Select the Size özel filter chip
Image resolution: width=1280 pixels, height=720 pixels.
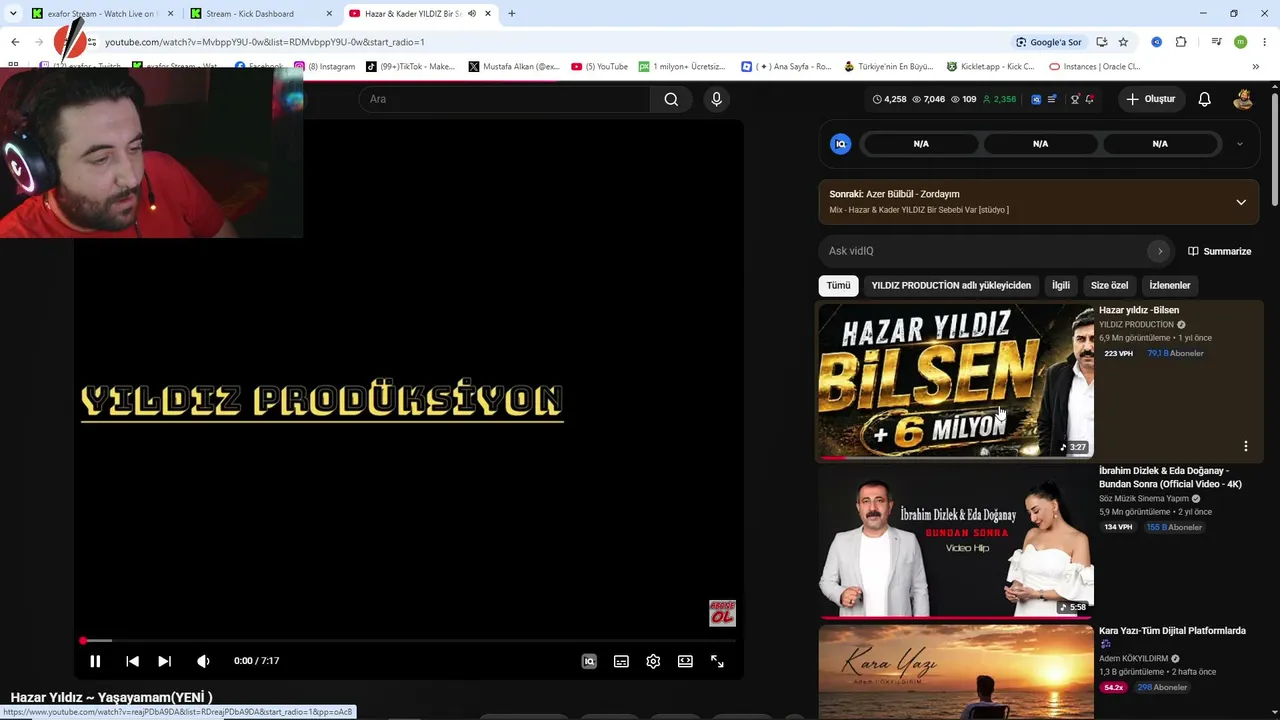(x=1109, y=285)
